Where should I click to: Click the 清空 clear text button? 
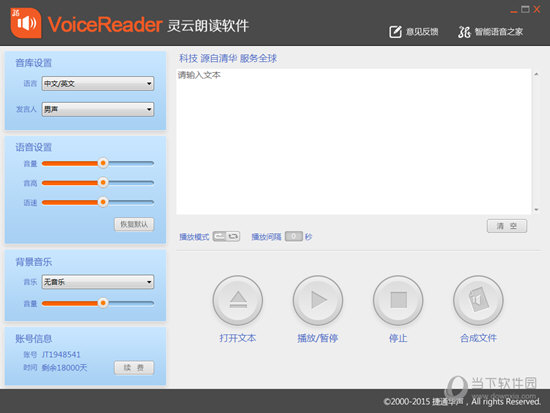coord(507,226)
